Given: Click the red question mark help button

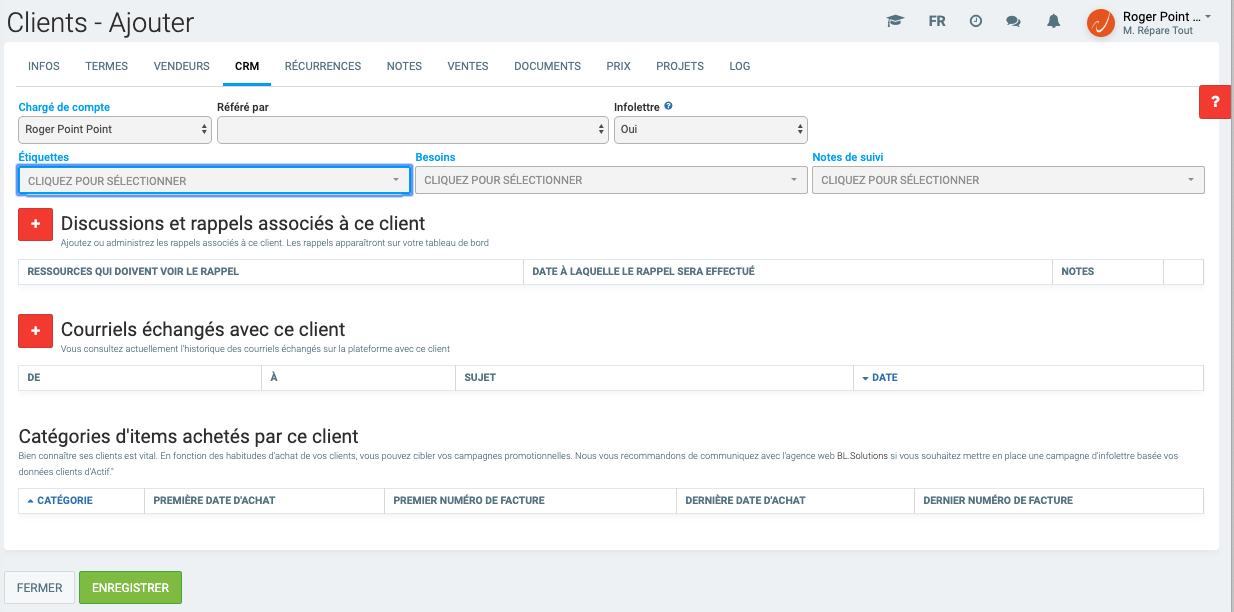Looking at the screenshot, I should pyautogui.click(x=1215, y=102).
